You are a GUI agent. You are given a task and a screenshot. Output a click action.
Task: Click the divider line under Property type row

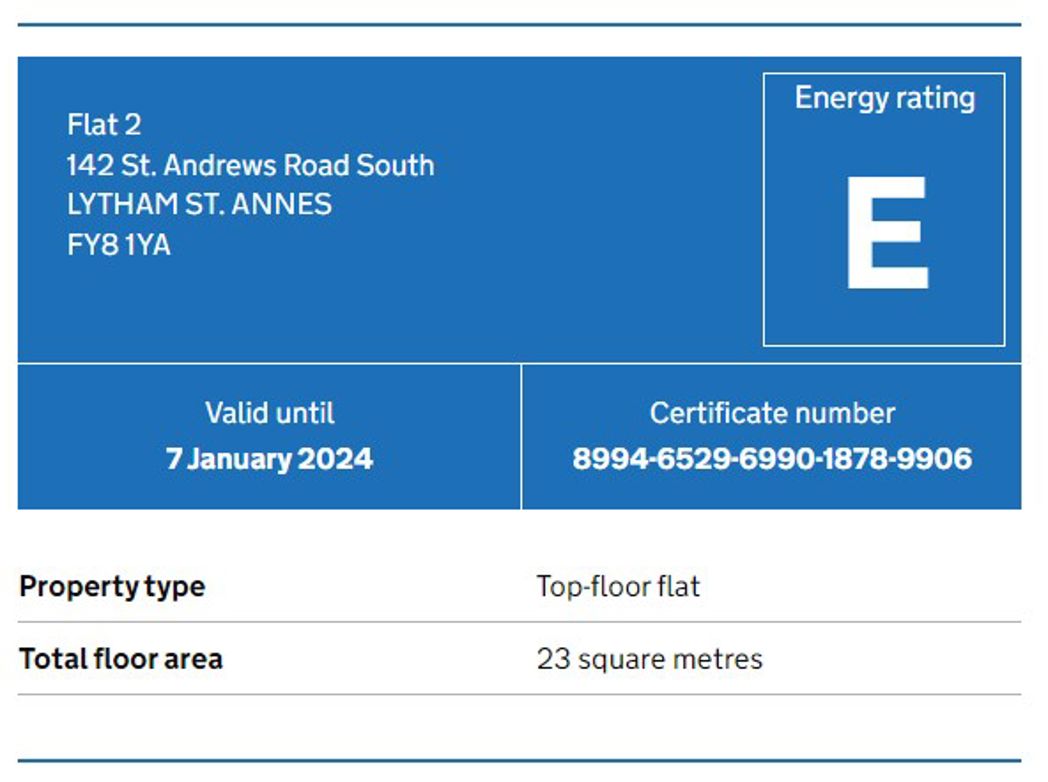pyautogui.click(x=519, y=622)
